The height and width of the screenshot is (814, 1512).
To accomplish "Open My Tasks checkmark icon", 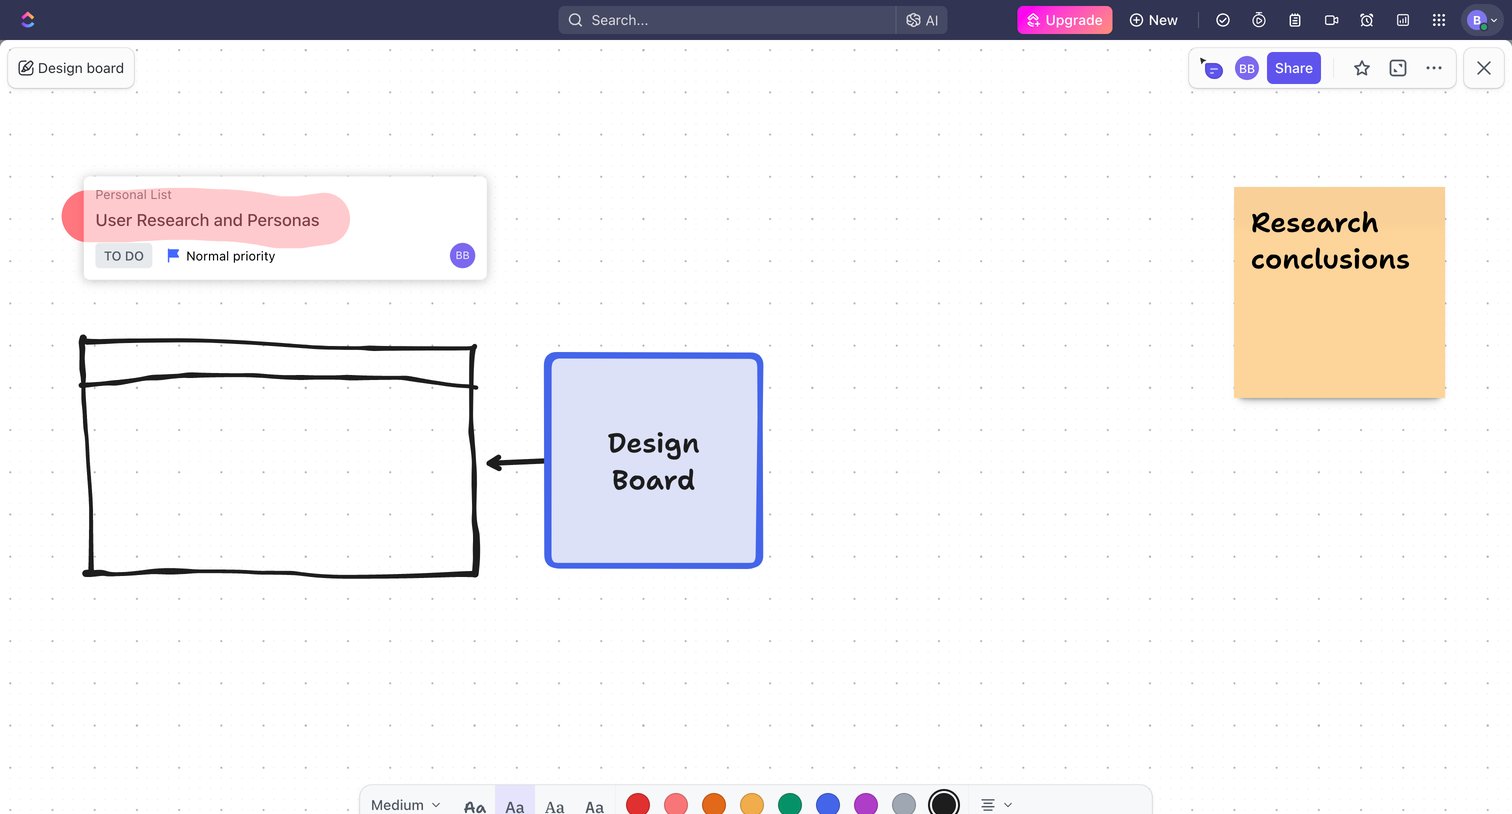I will click(1222, 20).
